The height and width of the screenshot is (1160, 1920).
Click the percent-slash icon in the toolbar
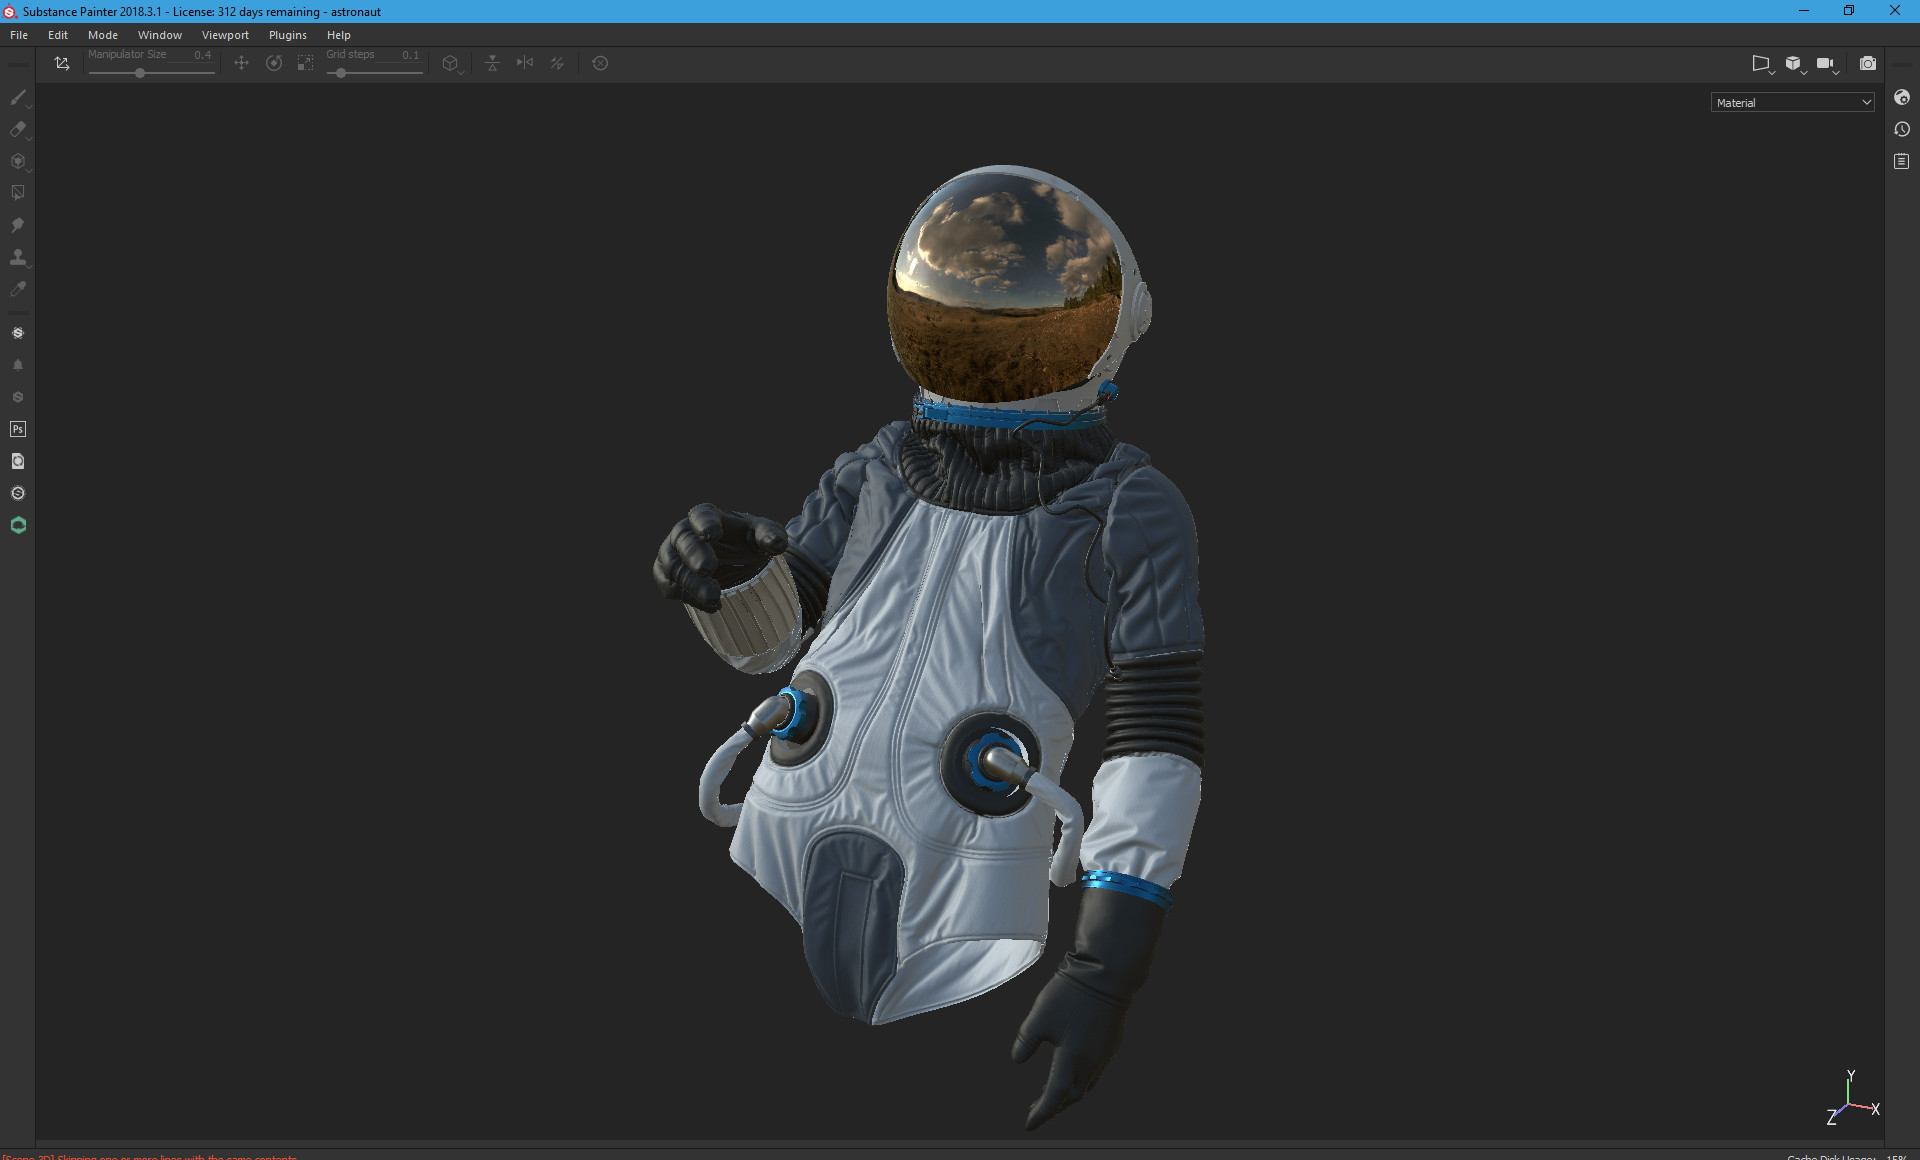pyautogui.click(x=557, y=63)
